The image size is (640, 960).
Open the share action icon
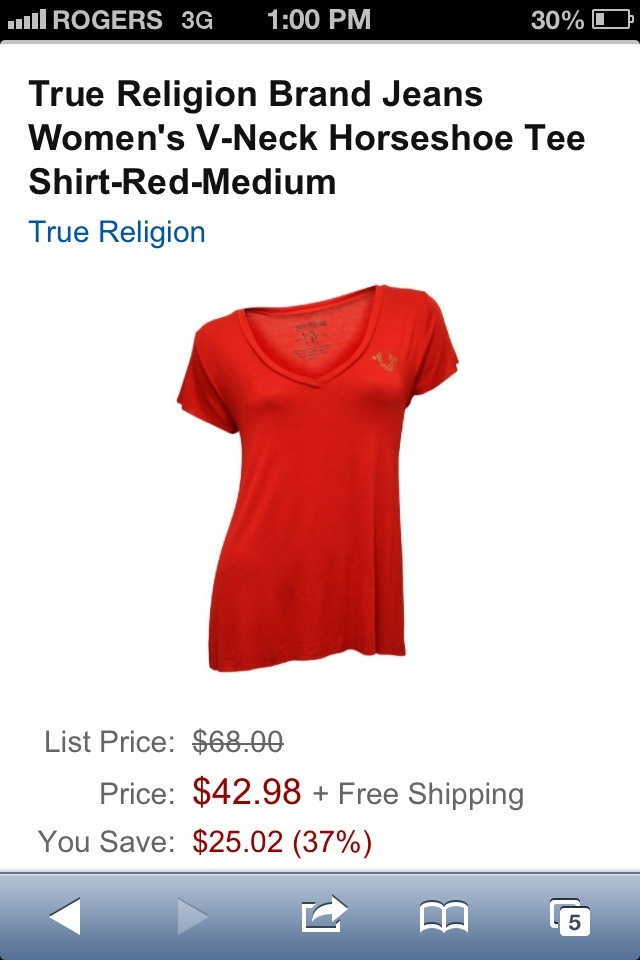coord(324,914)
